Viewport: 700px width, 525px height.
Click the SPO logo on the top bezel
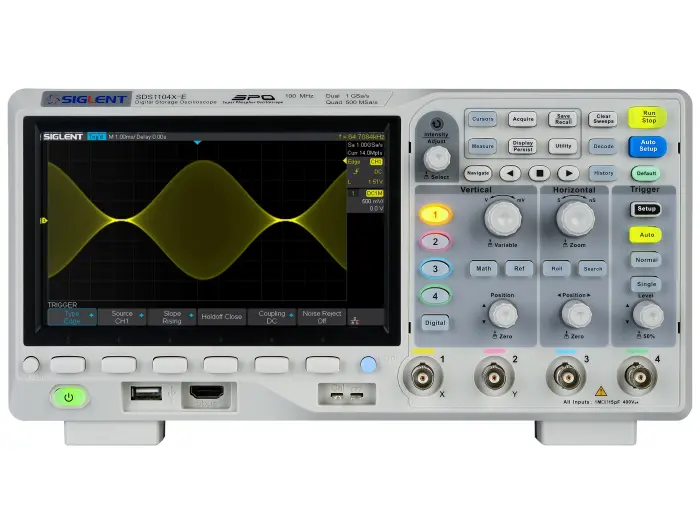pyautogui.click(x=253, y=99)
